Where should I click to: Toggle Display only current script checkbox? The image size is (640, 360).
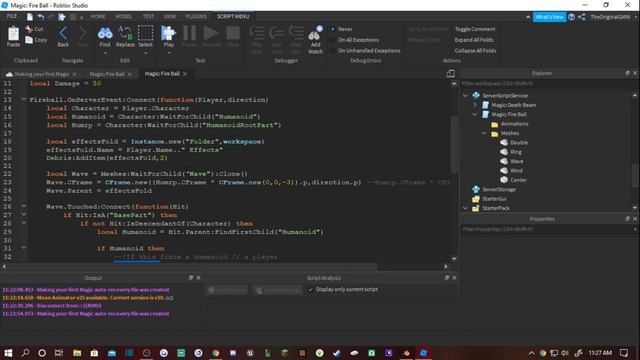(x=311, y=289)
